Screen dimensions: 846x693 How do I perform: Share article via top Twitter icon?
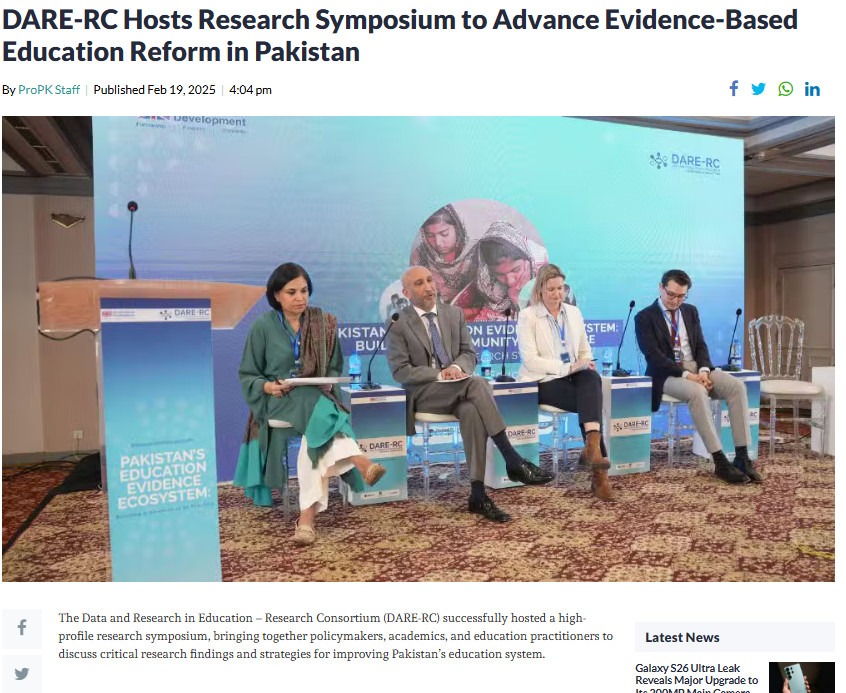point(758,89)
